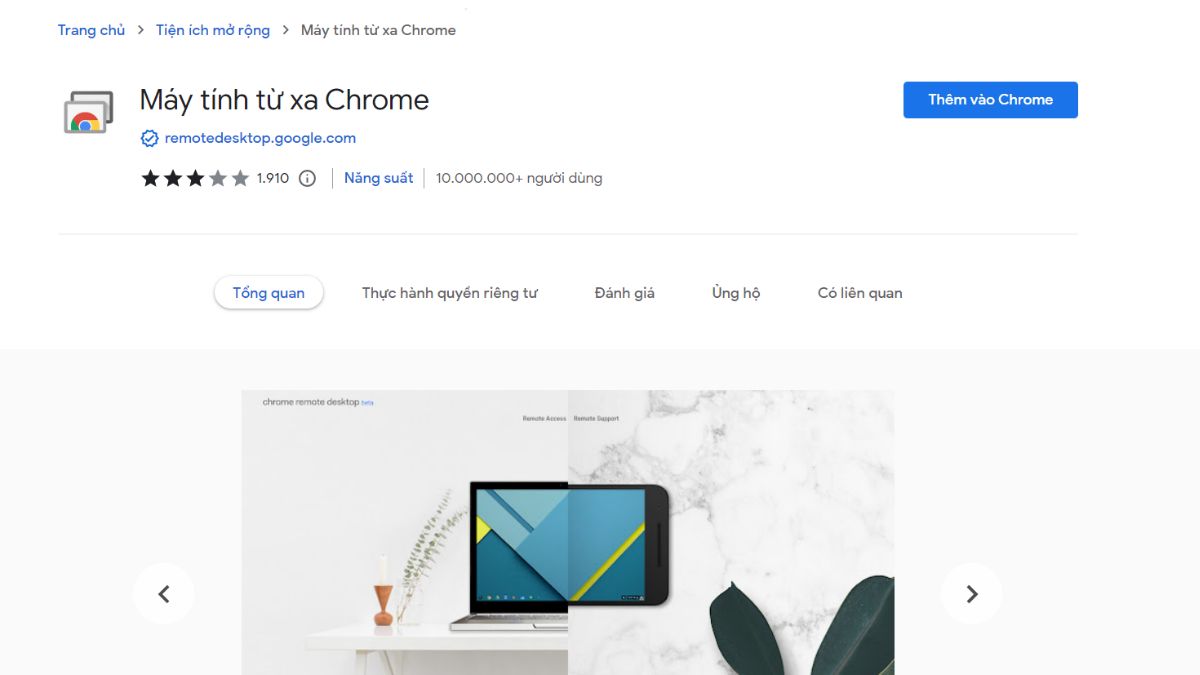Click the verified badge beside remotedesktop.google.com
The image size is (1200, 675).
tap(150, 139)
